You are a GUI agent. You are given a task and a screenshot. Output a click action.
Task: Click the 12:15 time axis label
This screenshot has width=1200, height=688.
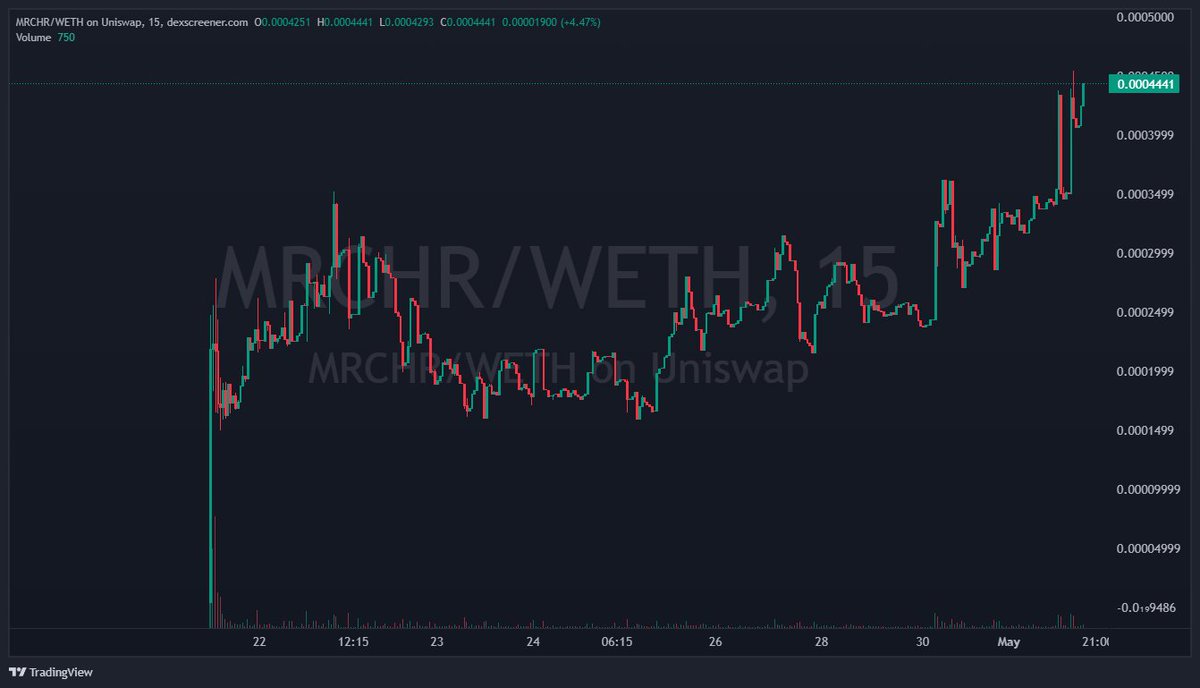tap(354, 641)
